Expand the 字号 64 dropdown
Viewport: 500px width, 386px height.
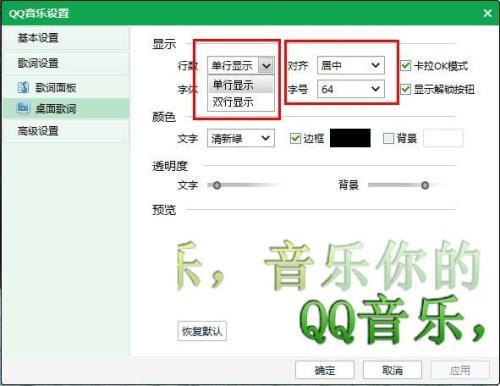[x=351, y=89]
